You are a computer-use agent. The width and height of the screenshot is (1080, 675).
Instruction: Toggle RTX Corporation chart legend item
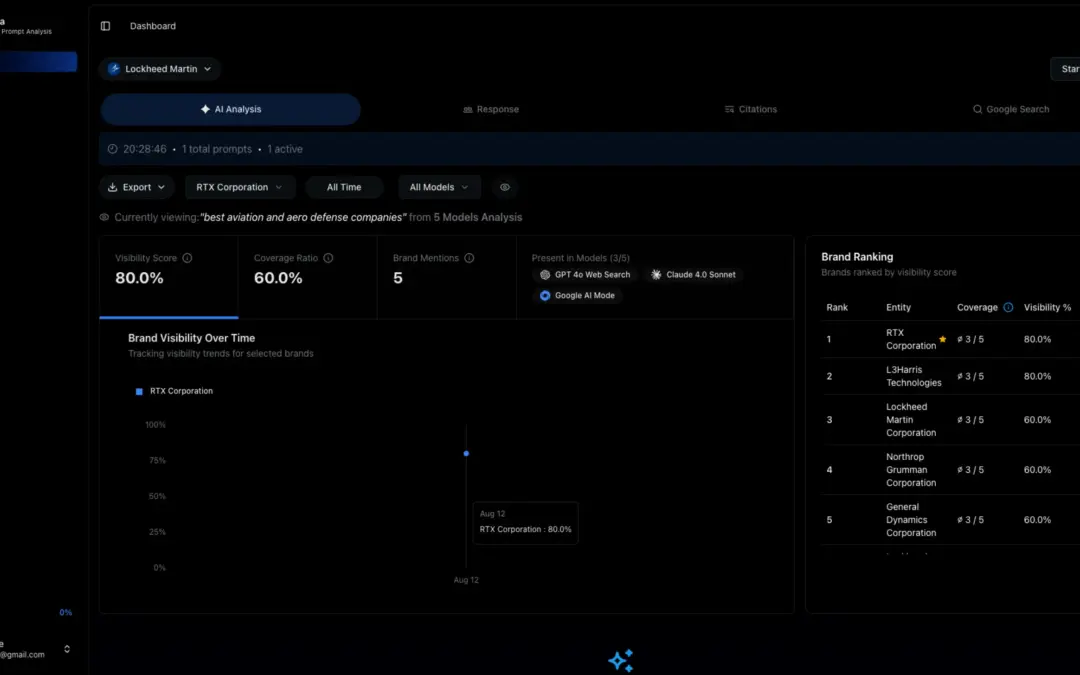(x=174, y=391)
